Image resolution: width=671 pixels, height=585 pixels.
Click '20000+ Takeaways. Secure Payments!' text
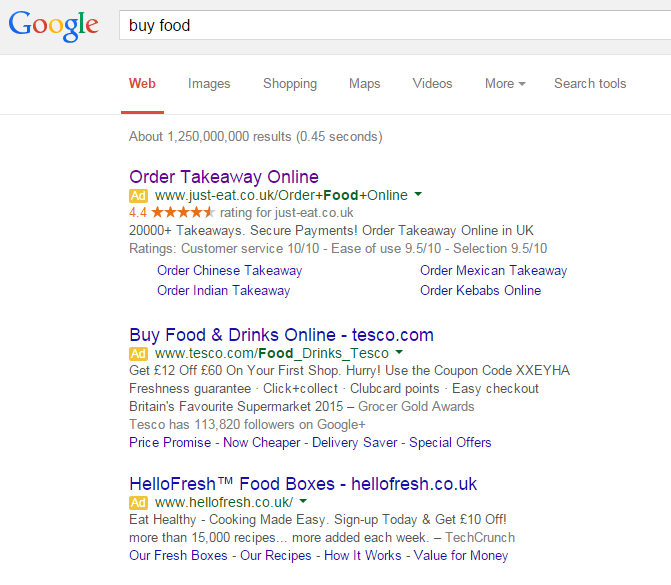coord(243,231)
